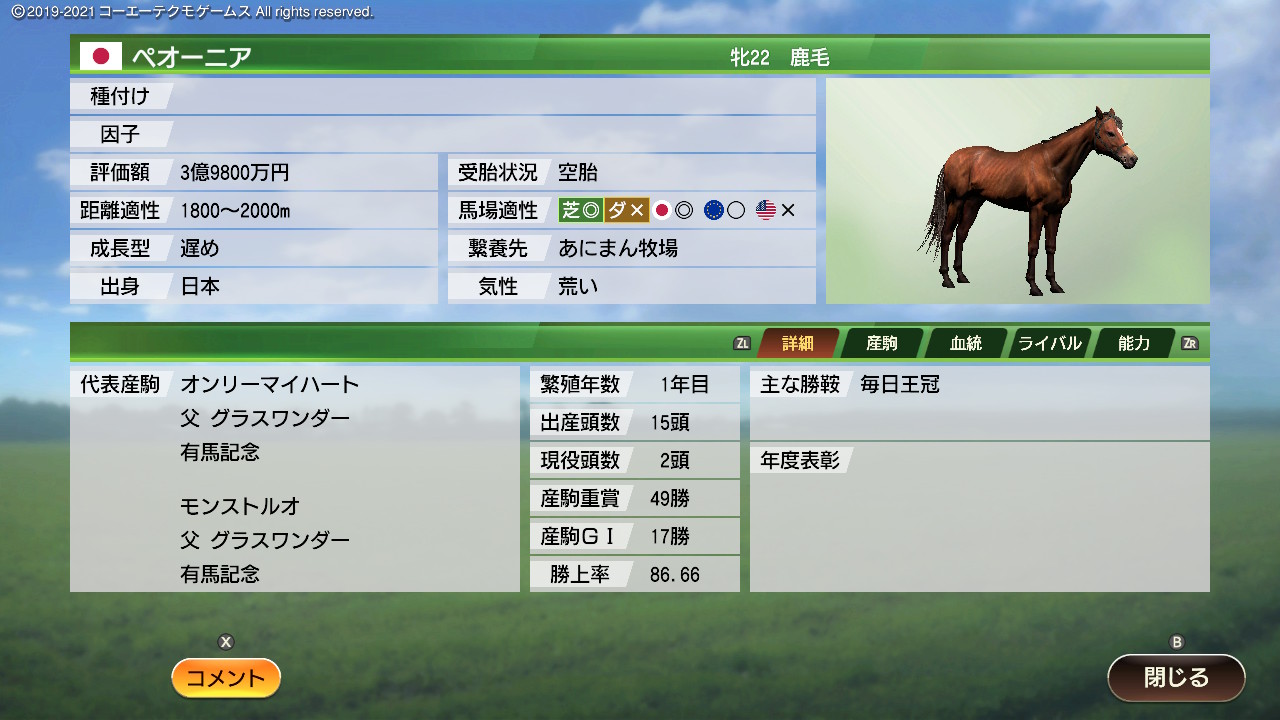Click the dirt ダ aptitude badge
This screenshot has width=1280, height=720.
(x=627, y=210)
